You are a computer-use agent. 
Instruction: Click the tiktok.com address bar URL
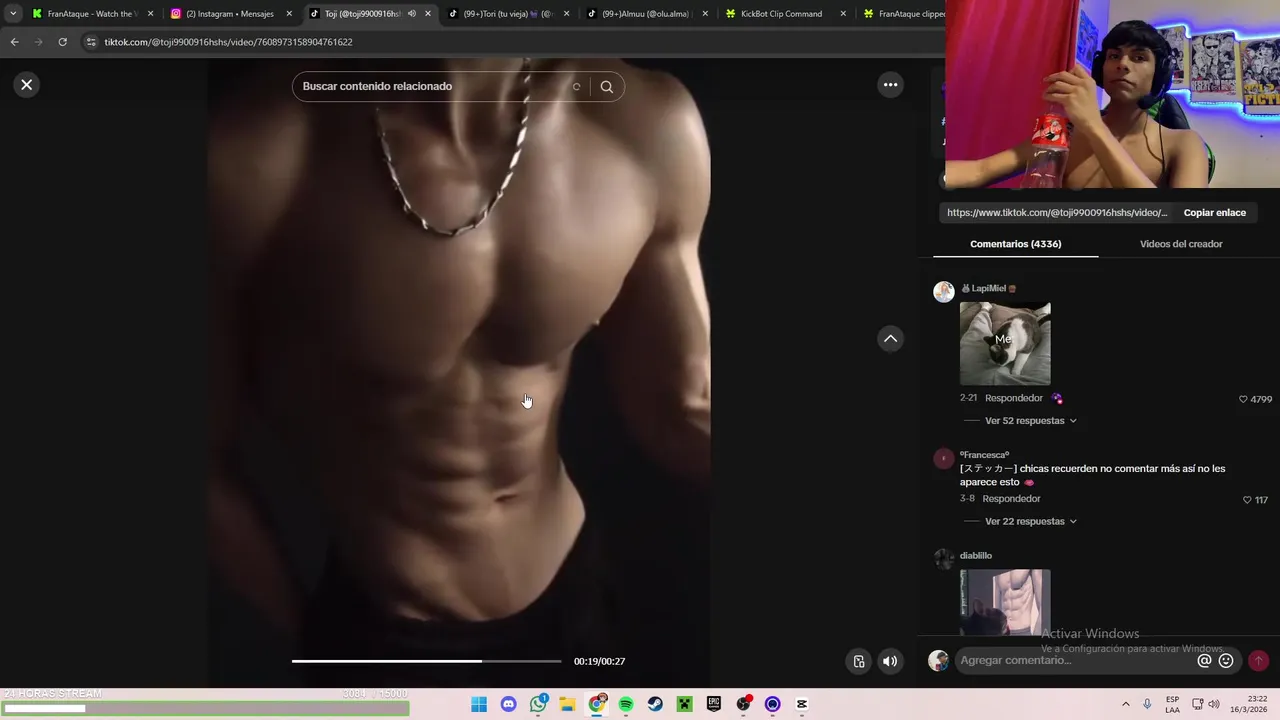[228, 42]
